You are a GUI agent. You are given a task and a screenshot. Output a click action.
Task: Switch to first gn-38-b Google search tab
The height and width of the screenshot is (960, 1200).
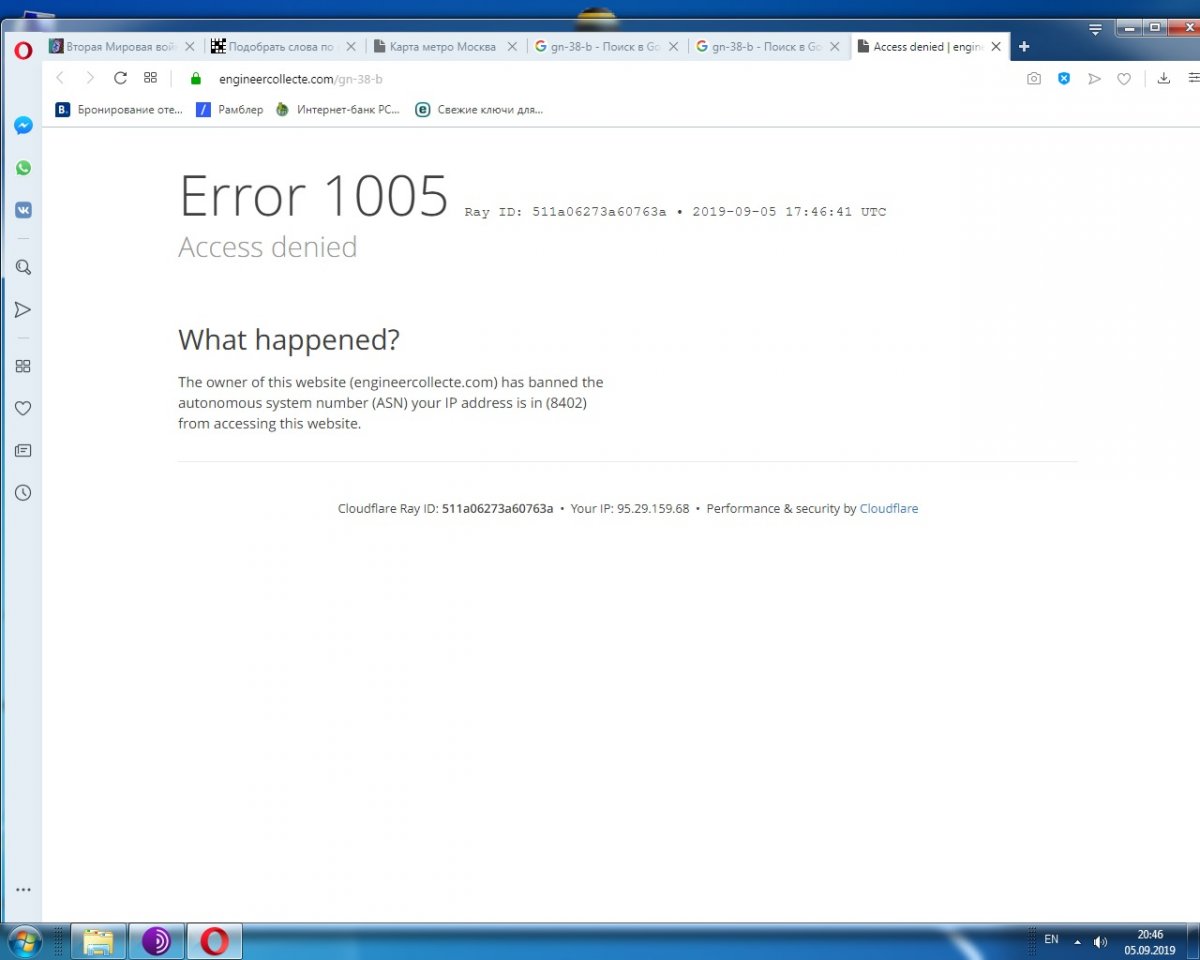point(606,47)
